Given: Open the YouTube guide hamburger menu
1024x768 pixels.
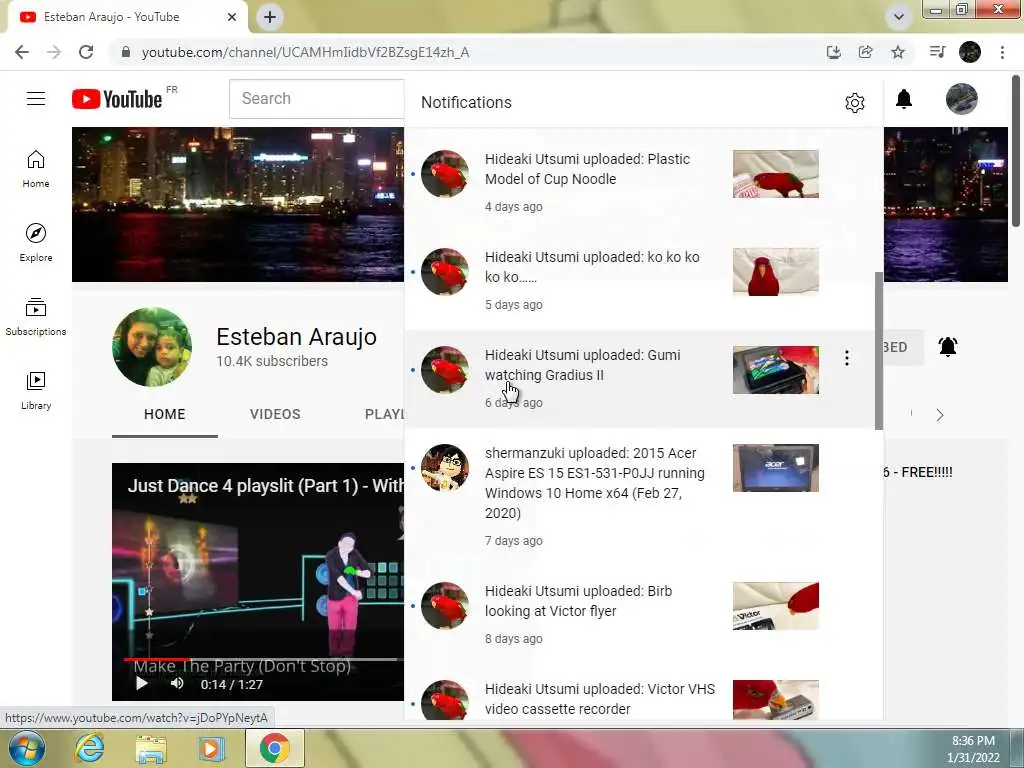Looking at the screenshot, I should tap(36, 99).
